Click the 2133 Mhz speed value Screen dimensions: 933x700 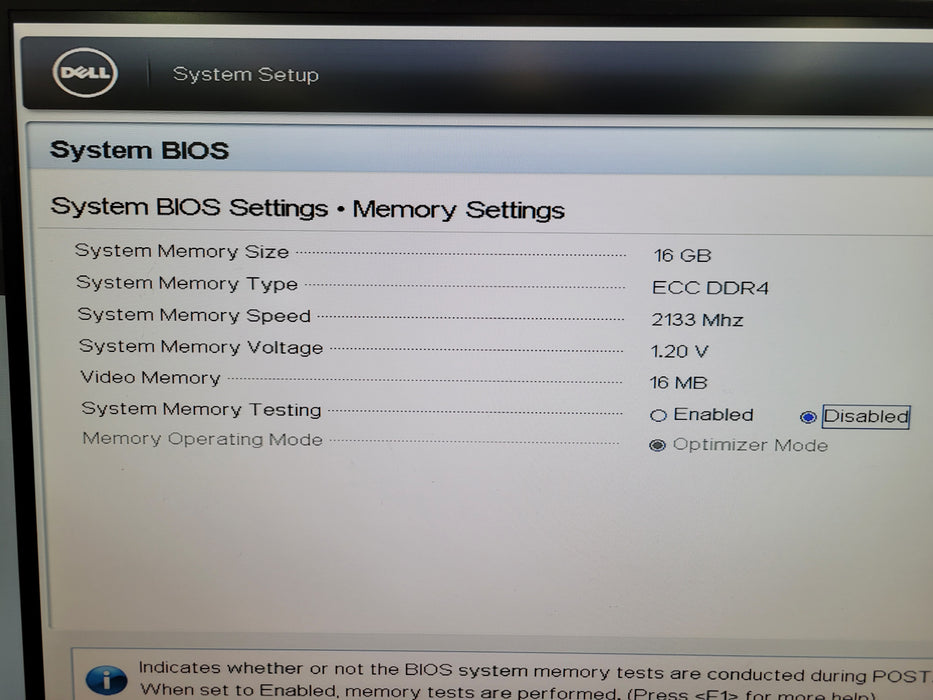tap(697, 320)
